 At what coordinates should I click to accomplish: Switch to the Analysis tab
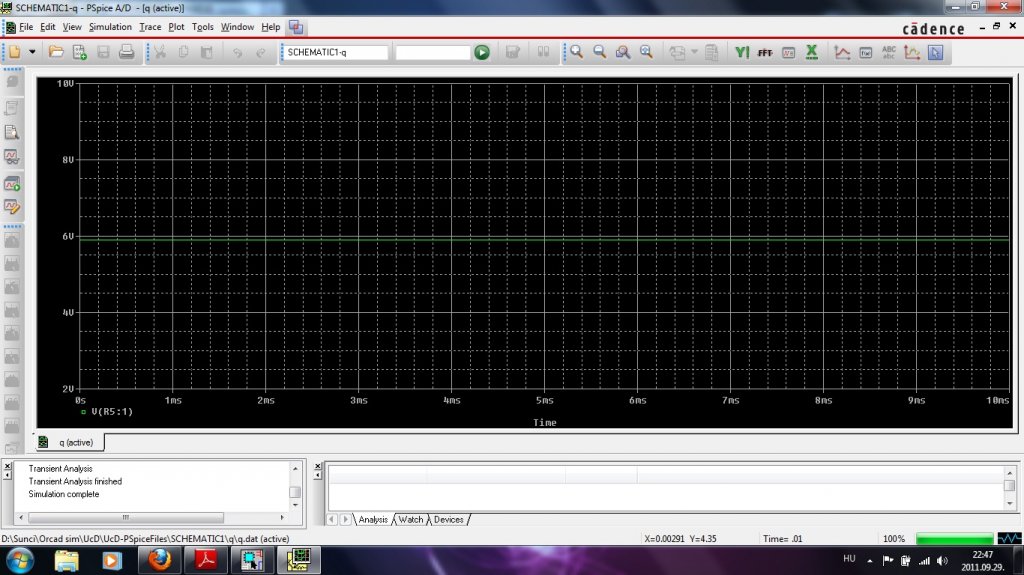(x=373, y=519)
